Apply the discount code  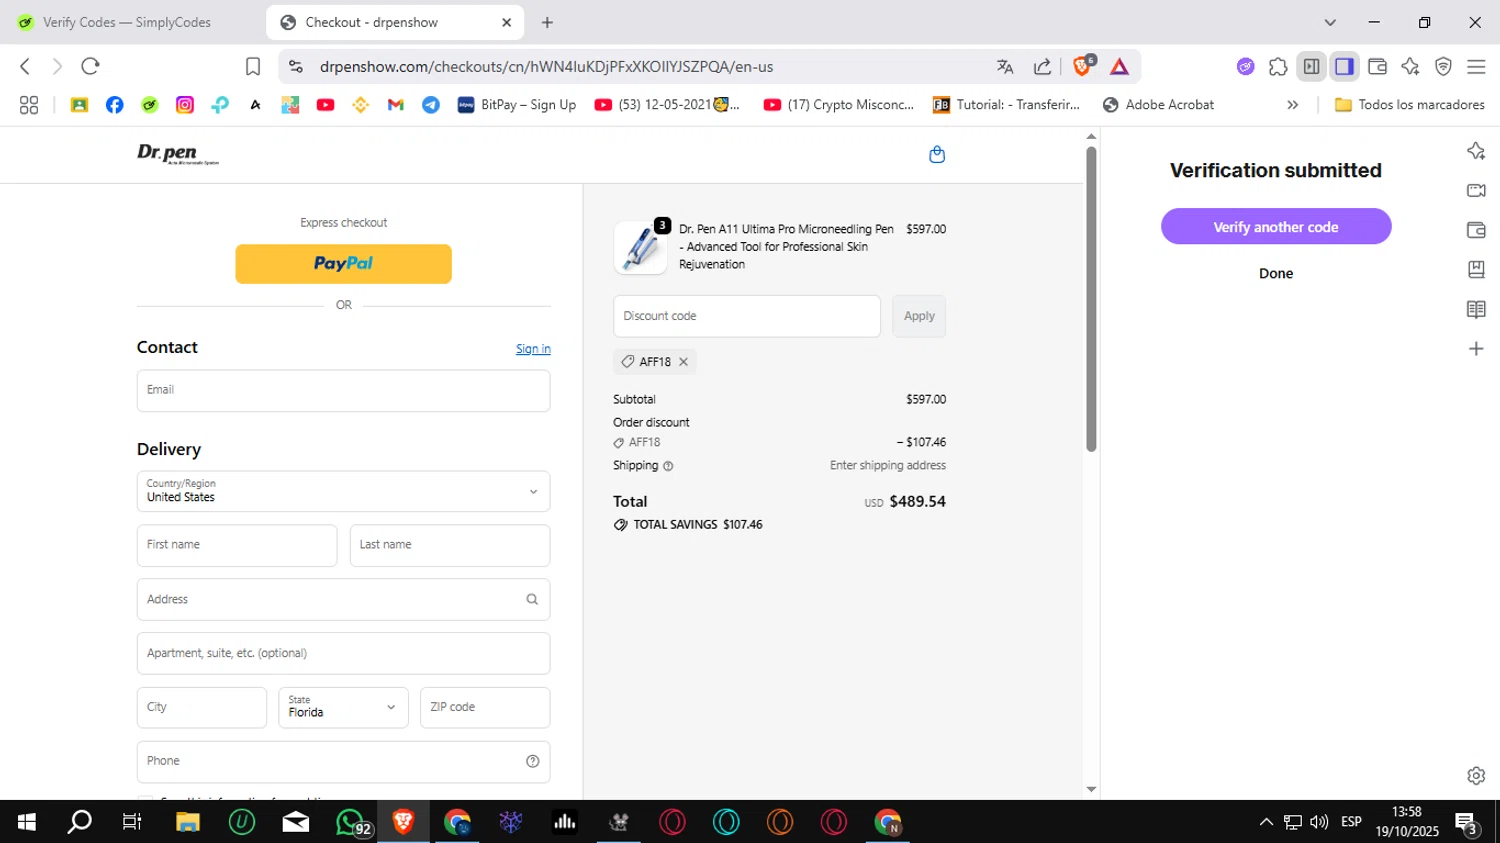coord(919,316)
